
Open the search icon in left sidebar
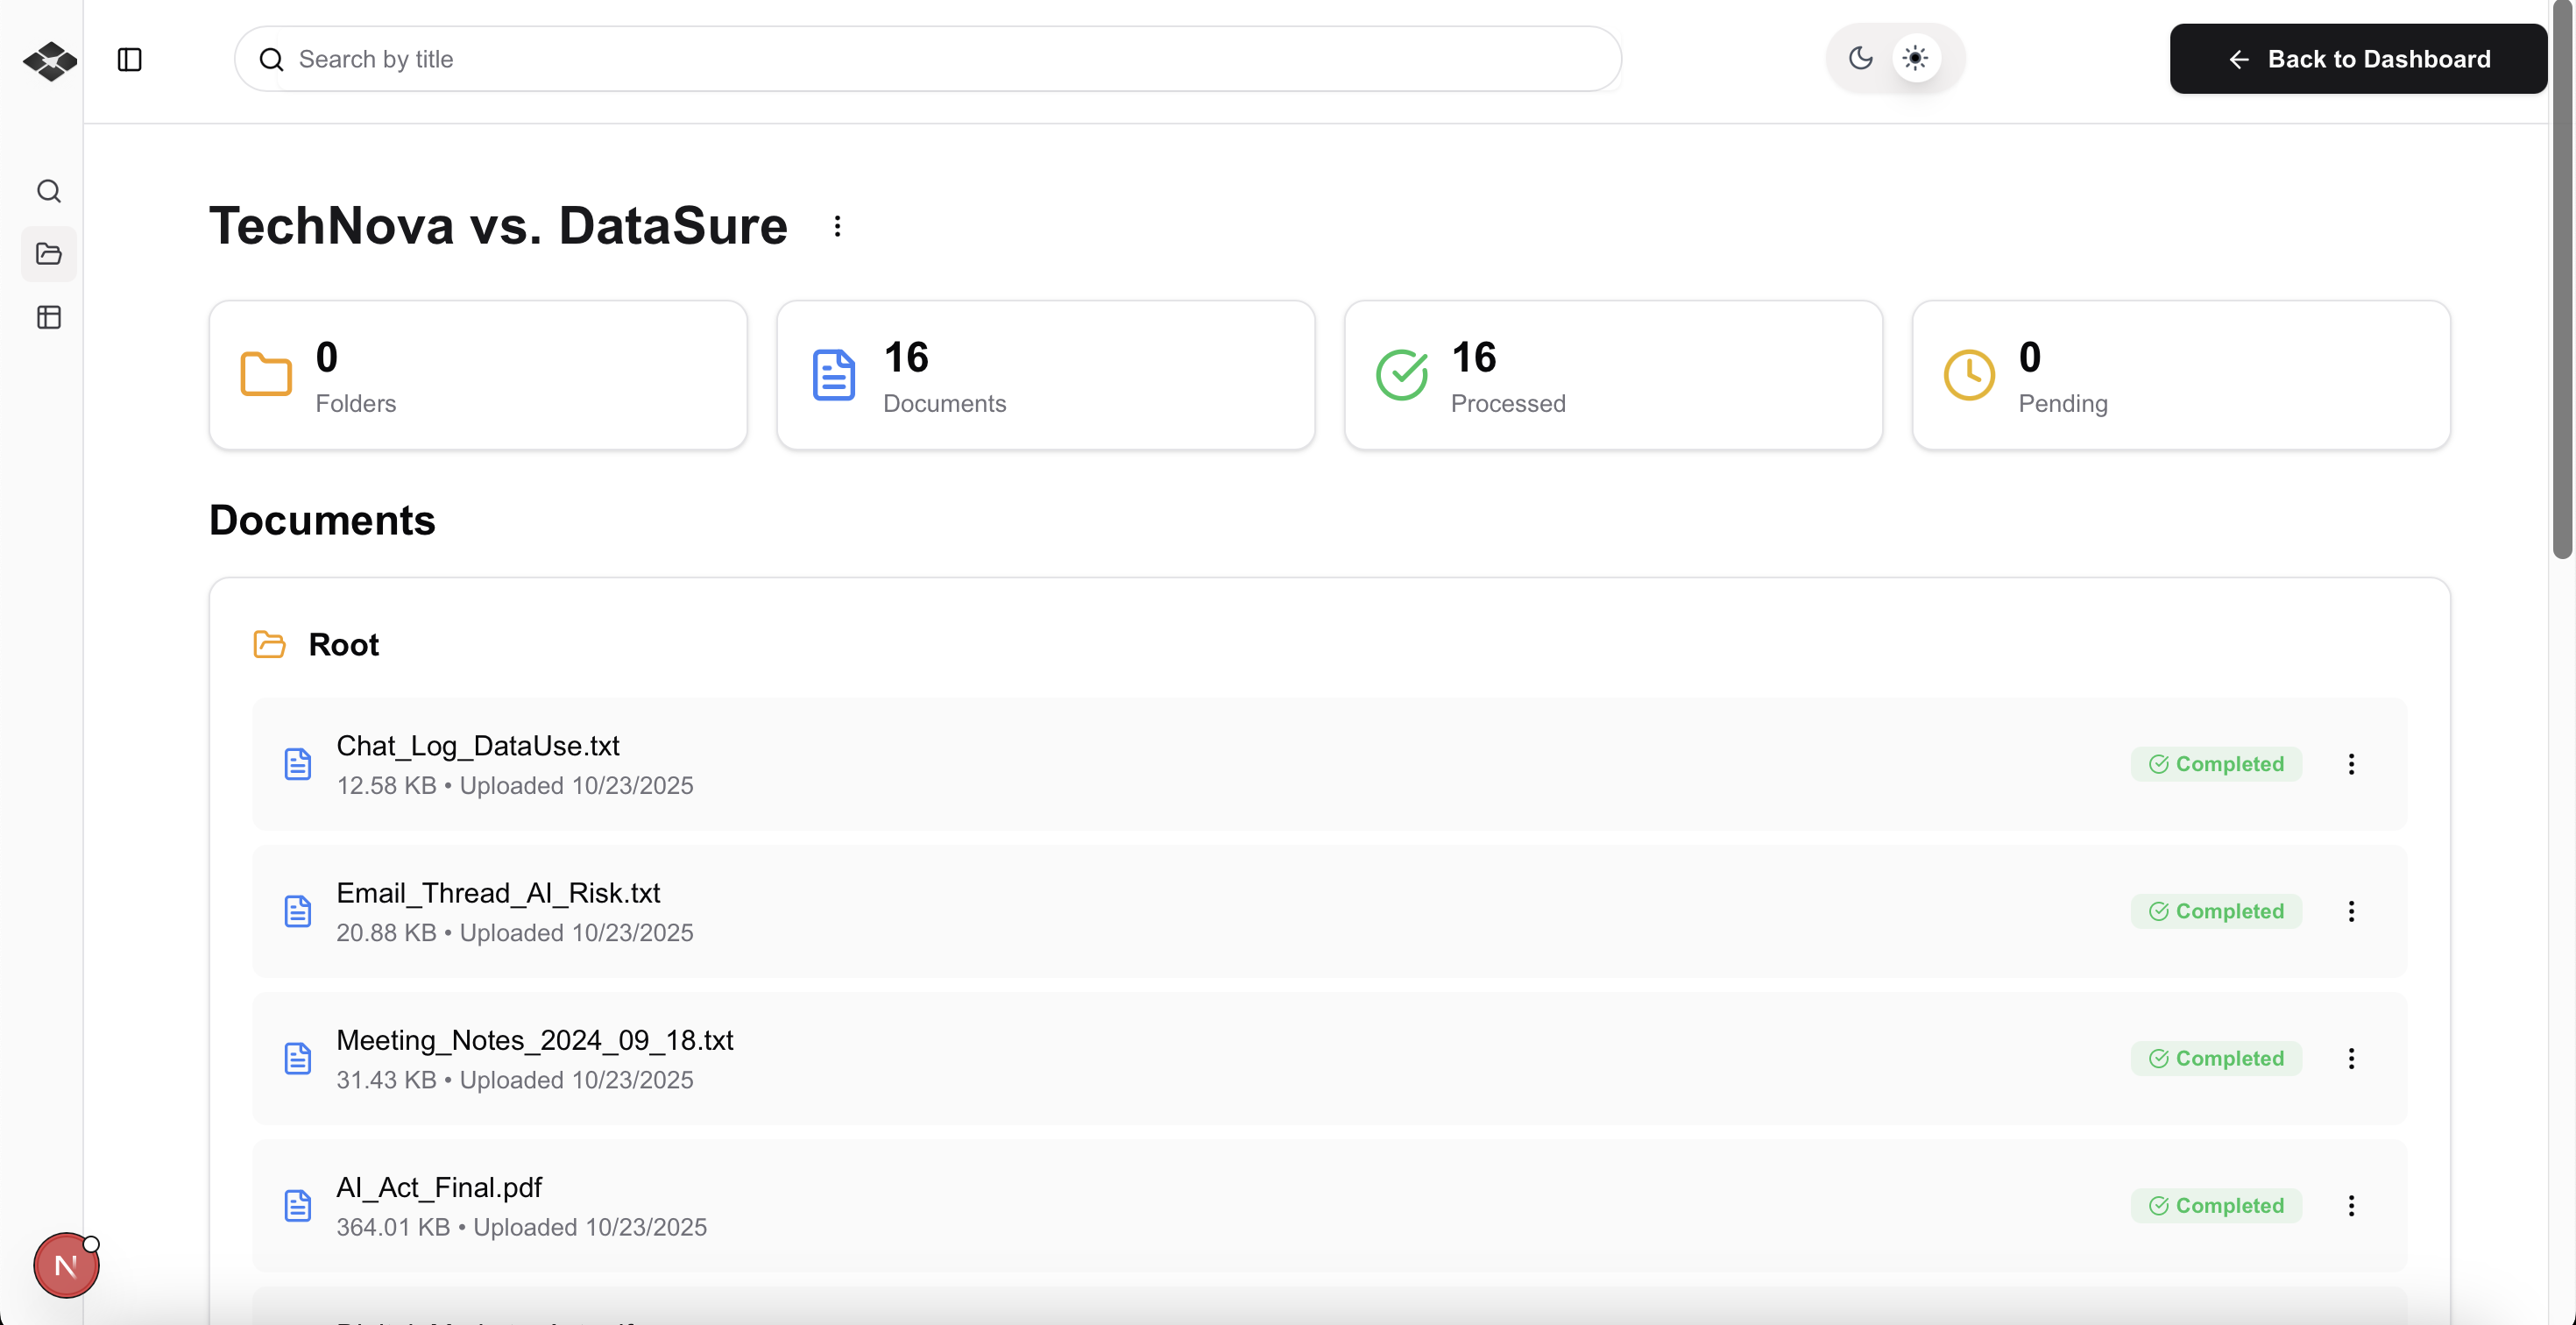pos(49,191)
